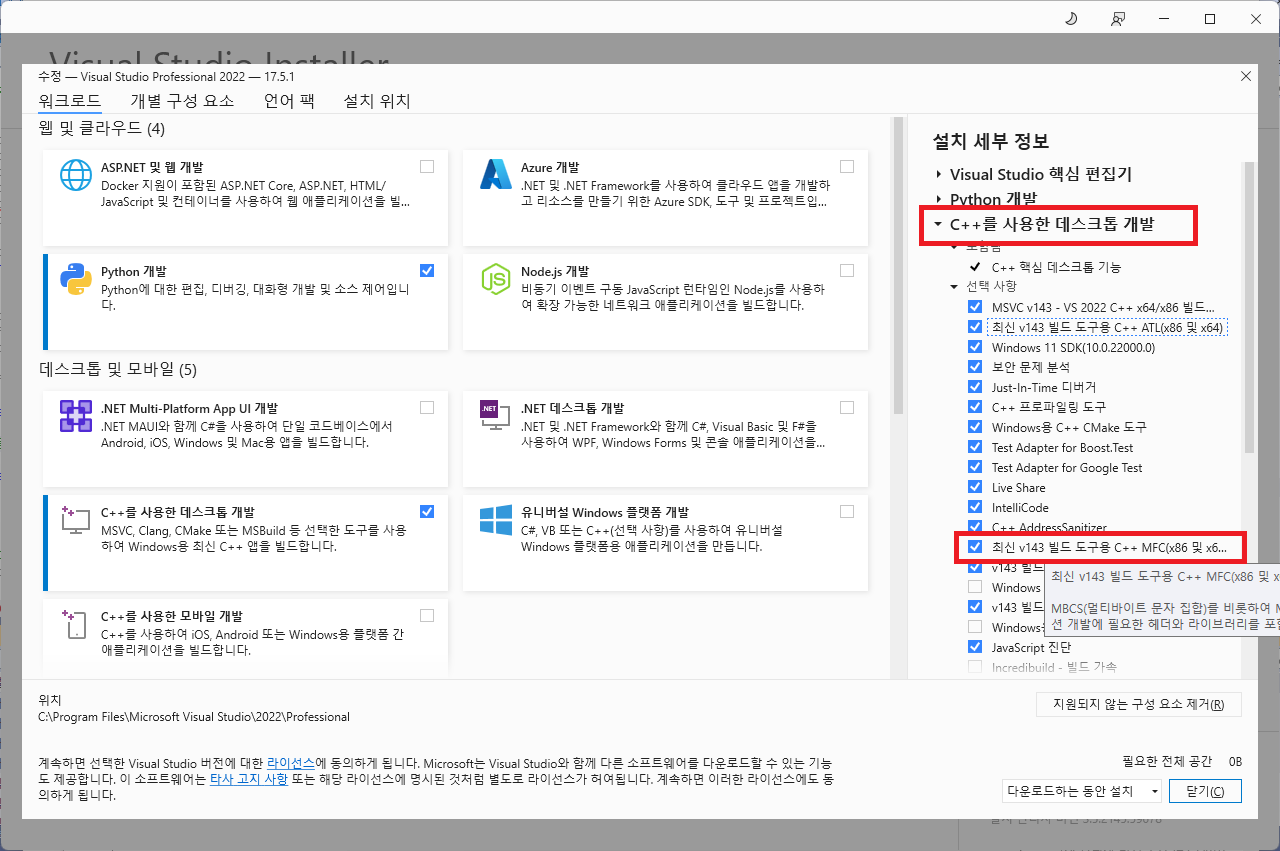Click Remove unsupported components button

(x=1139, y=704)
